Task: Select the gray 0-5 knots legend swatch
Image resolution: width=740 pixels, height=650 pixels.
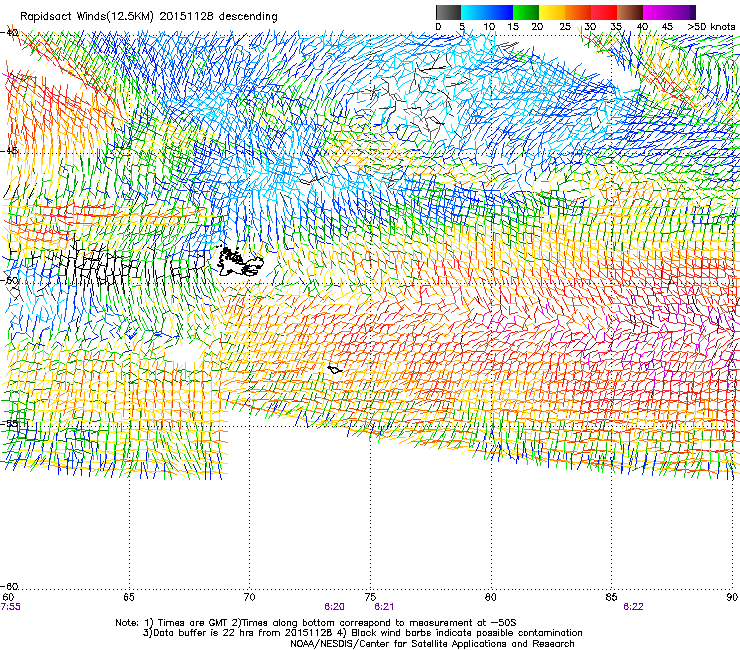Action: click(448, 12)
